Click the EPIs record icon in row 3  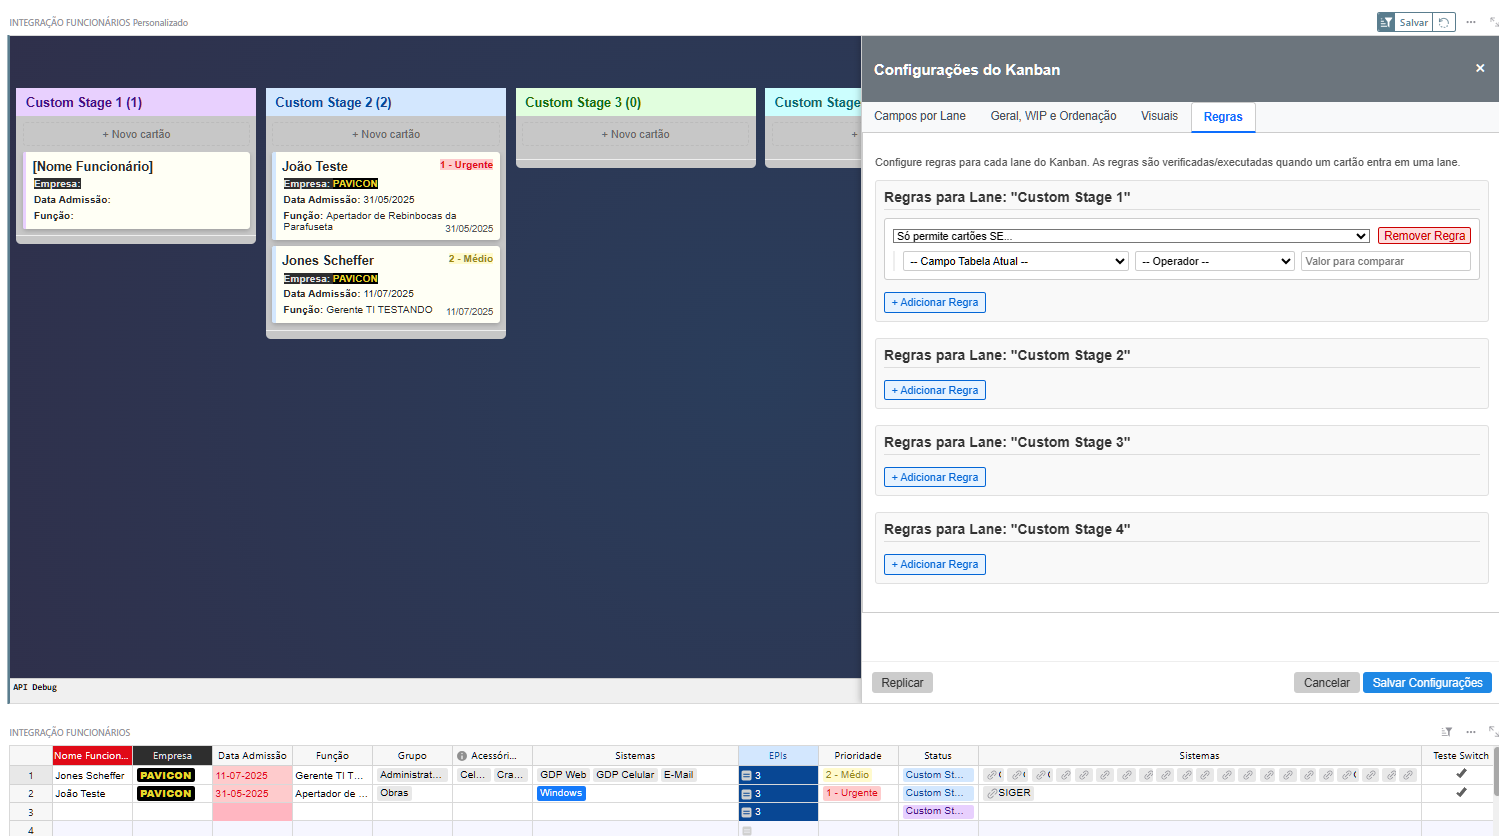pos(746,812)
